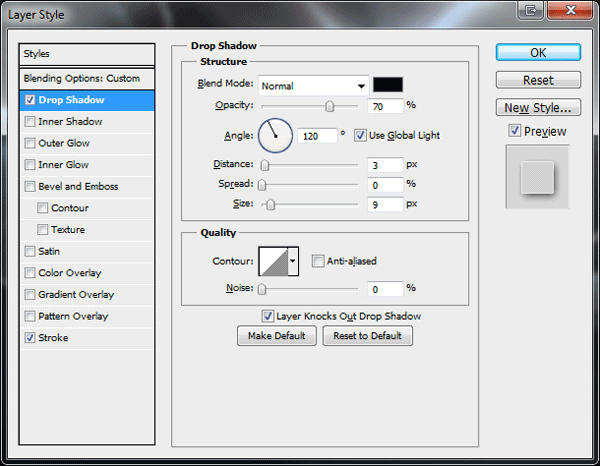The height and width of the screenshot is (466, 600).
Task: Enable the Pattern Overlay checkbox
Action: coord(30,316)
